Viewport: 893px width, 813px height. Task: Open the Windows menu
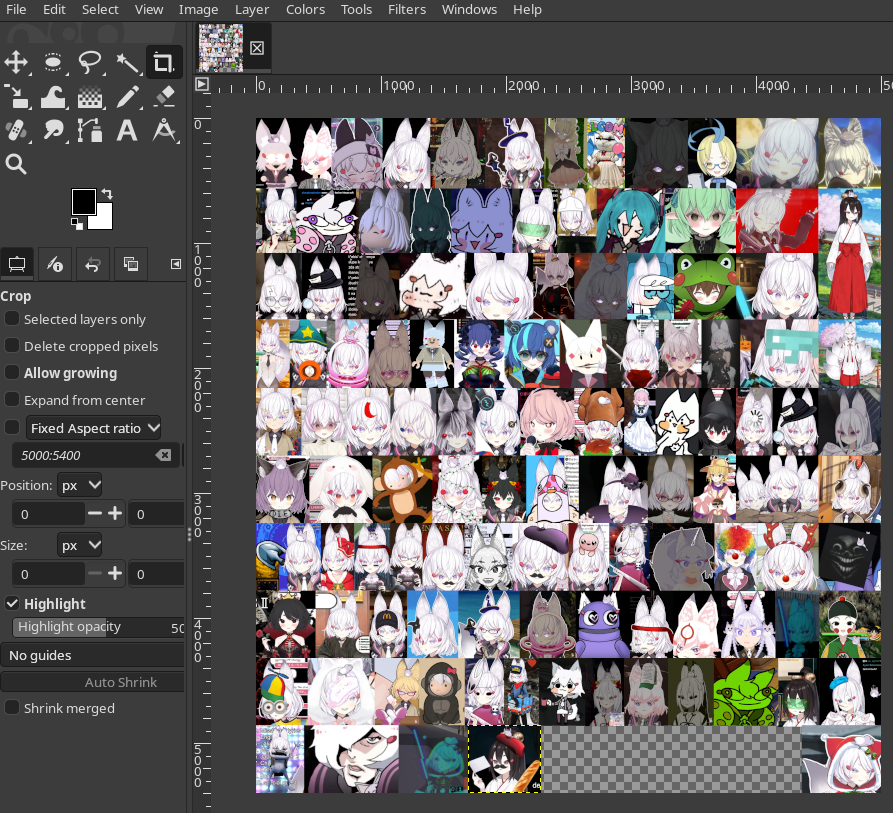click(469, 10)
